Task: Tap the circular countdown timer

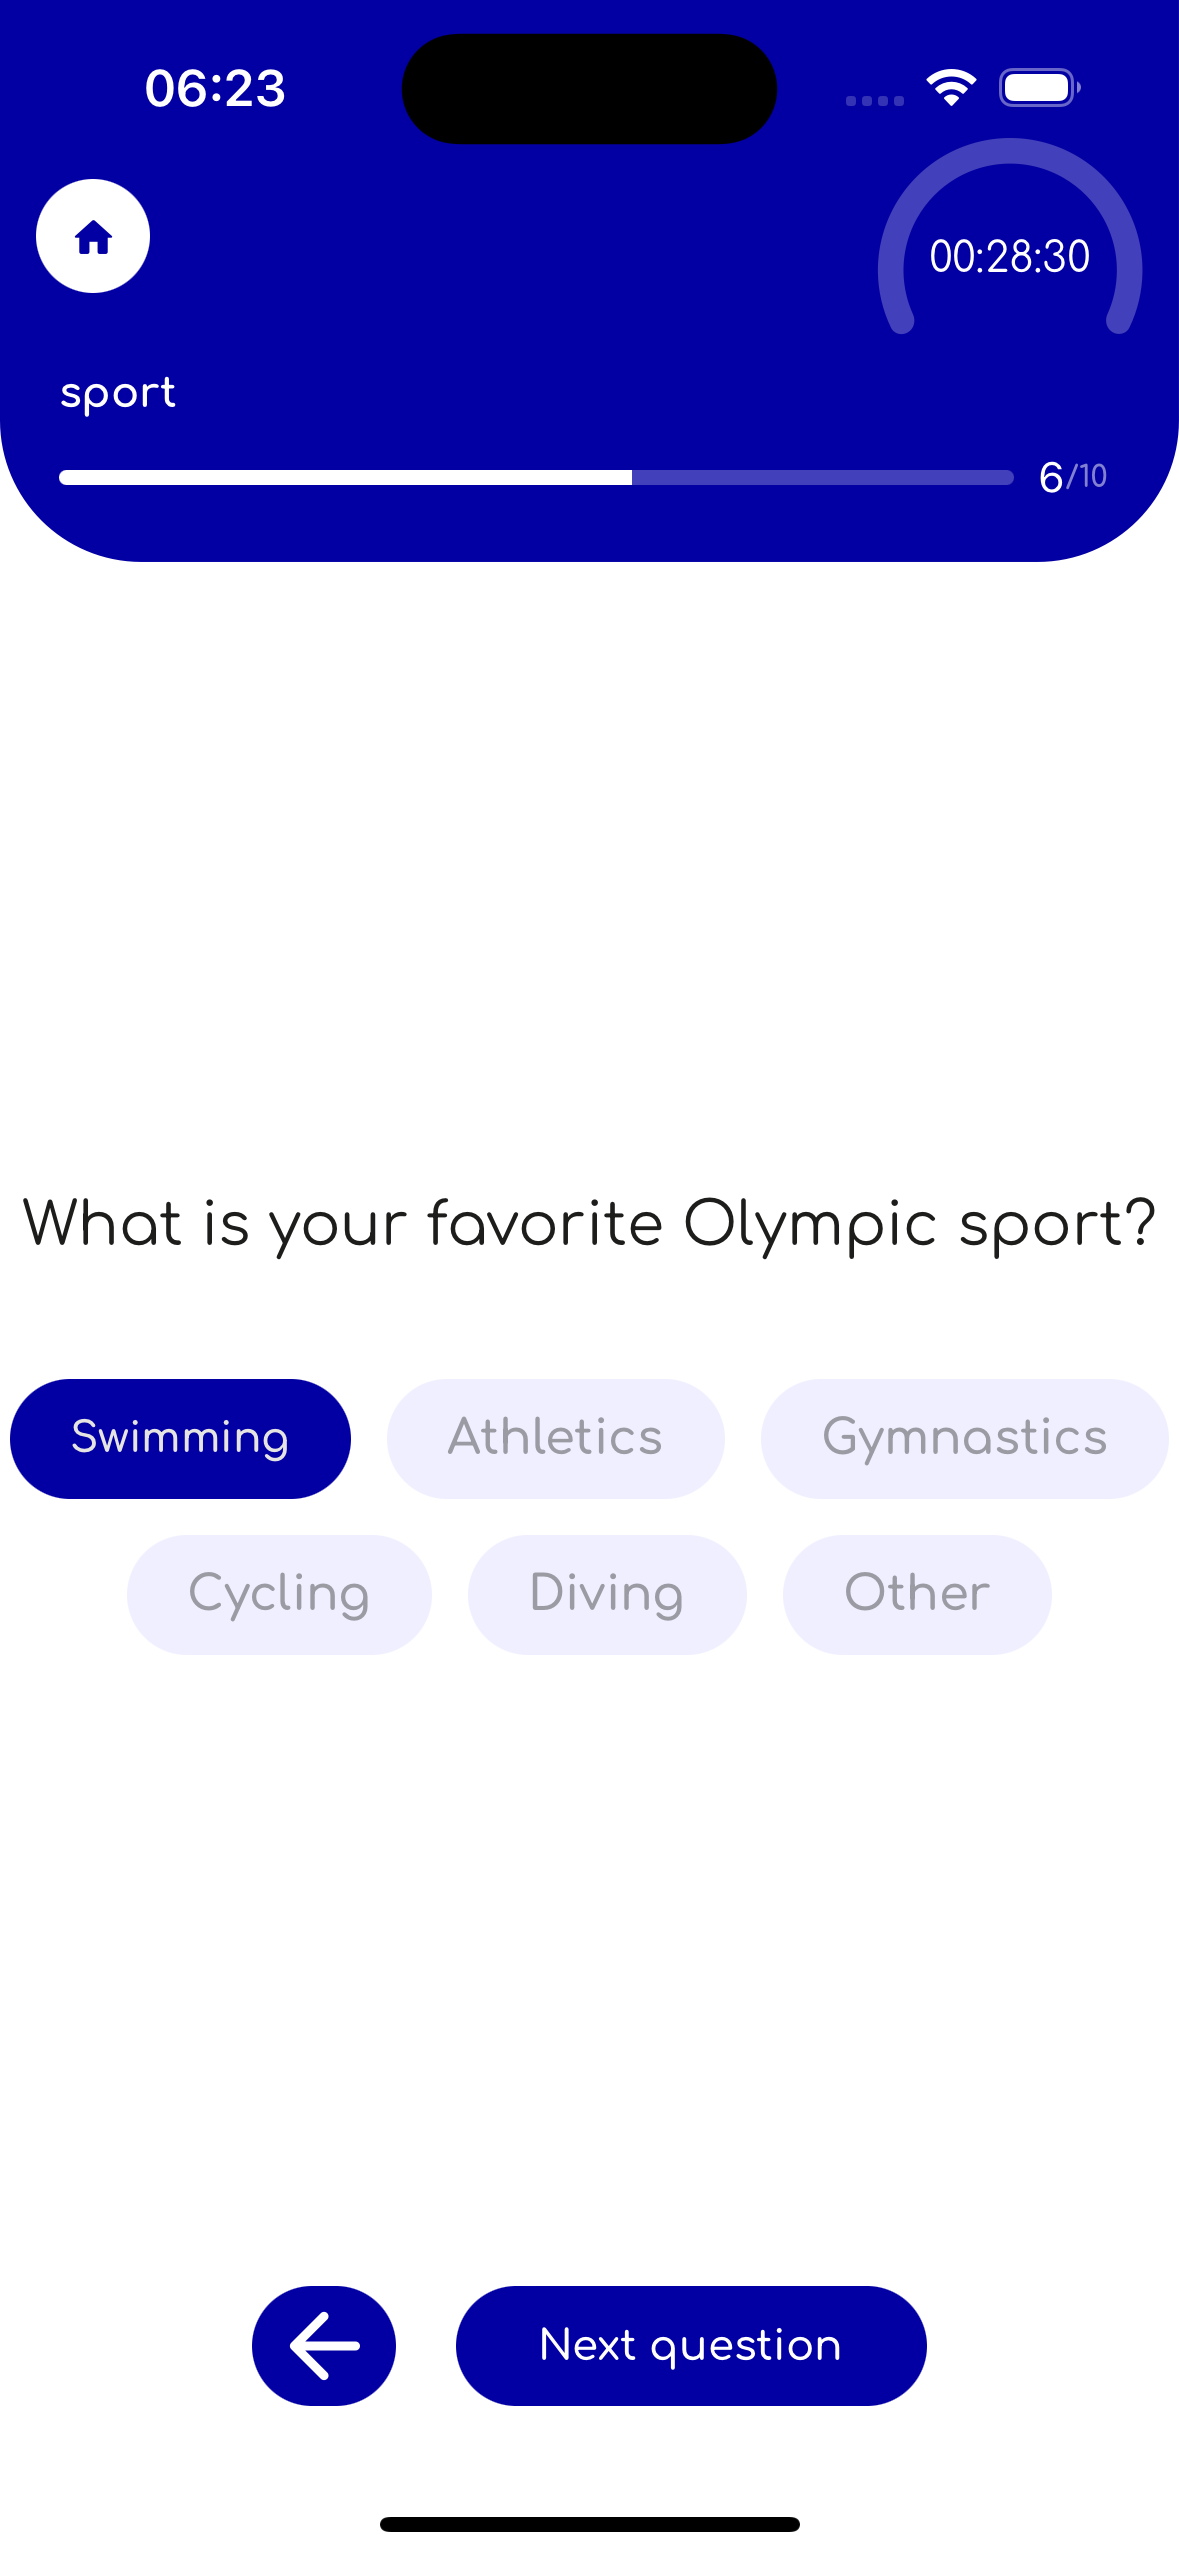Action: 1010,240
